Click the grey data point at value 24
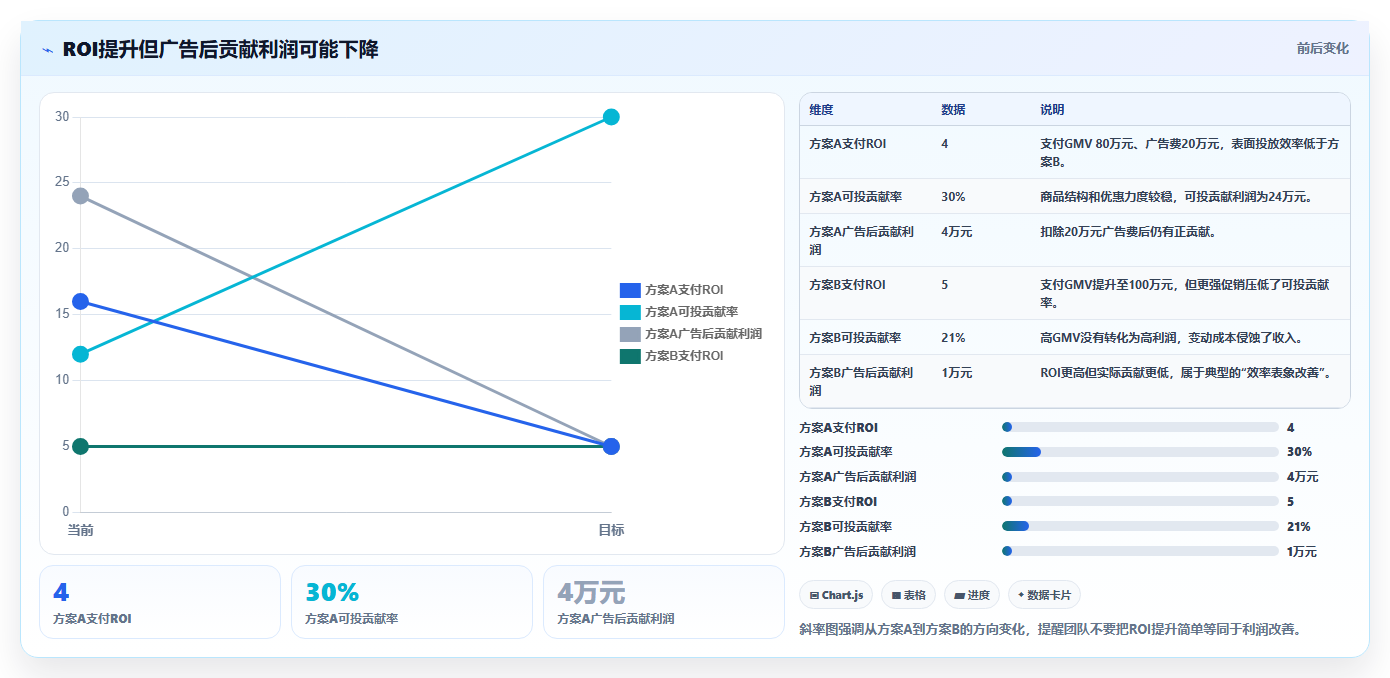Viewport: 1390px width, 678px height. [80, 196]
